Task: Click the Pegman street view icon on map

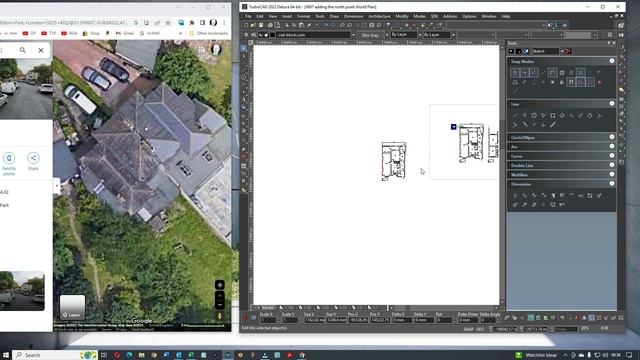Action: click(220, 316)
